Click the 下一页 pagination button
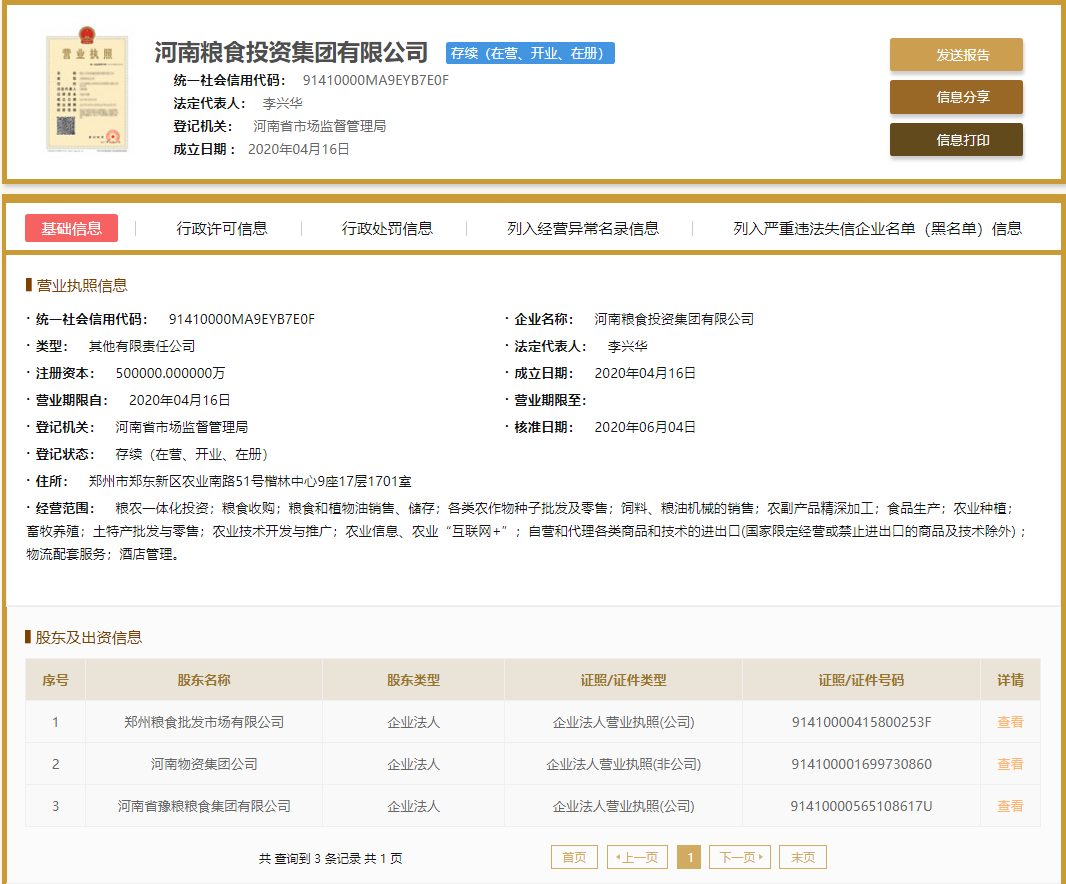The height and width of the screenshot is (884, 1066). tap(740, 856)
